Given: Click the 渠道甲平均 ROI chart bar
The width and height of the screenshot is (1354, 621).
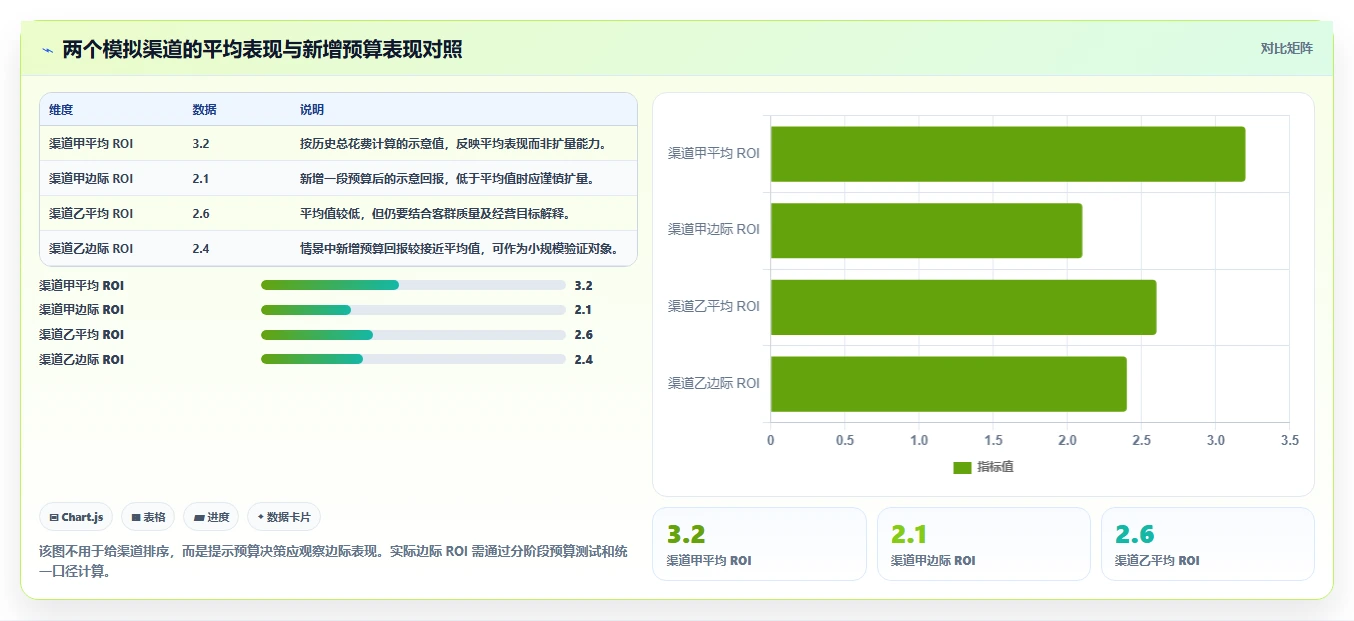Looking at the screenshot, I should point(1008,154).
